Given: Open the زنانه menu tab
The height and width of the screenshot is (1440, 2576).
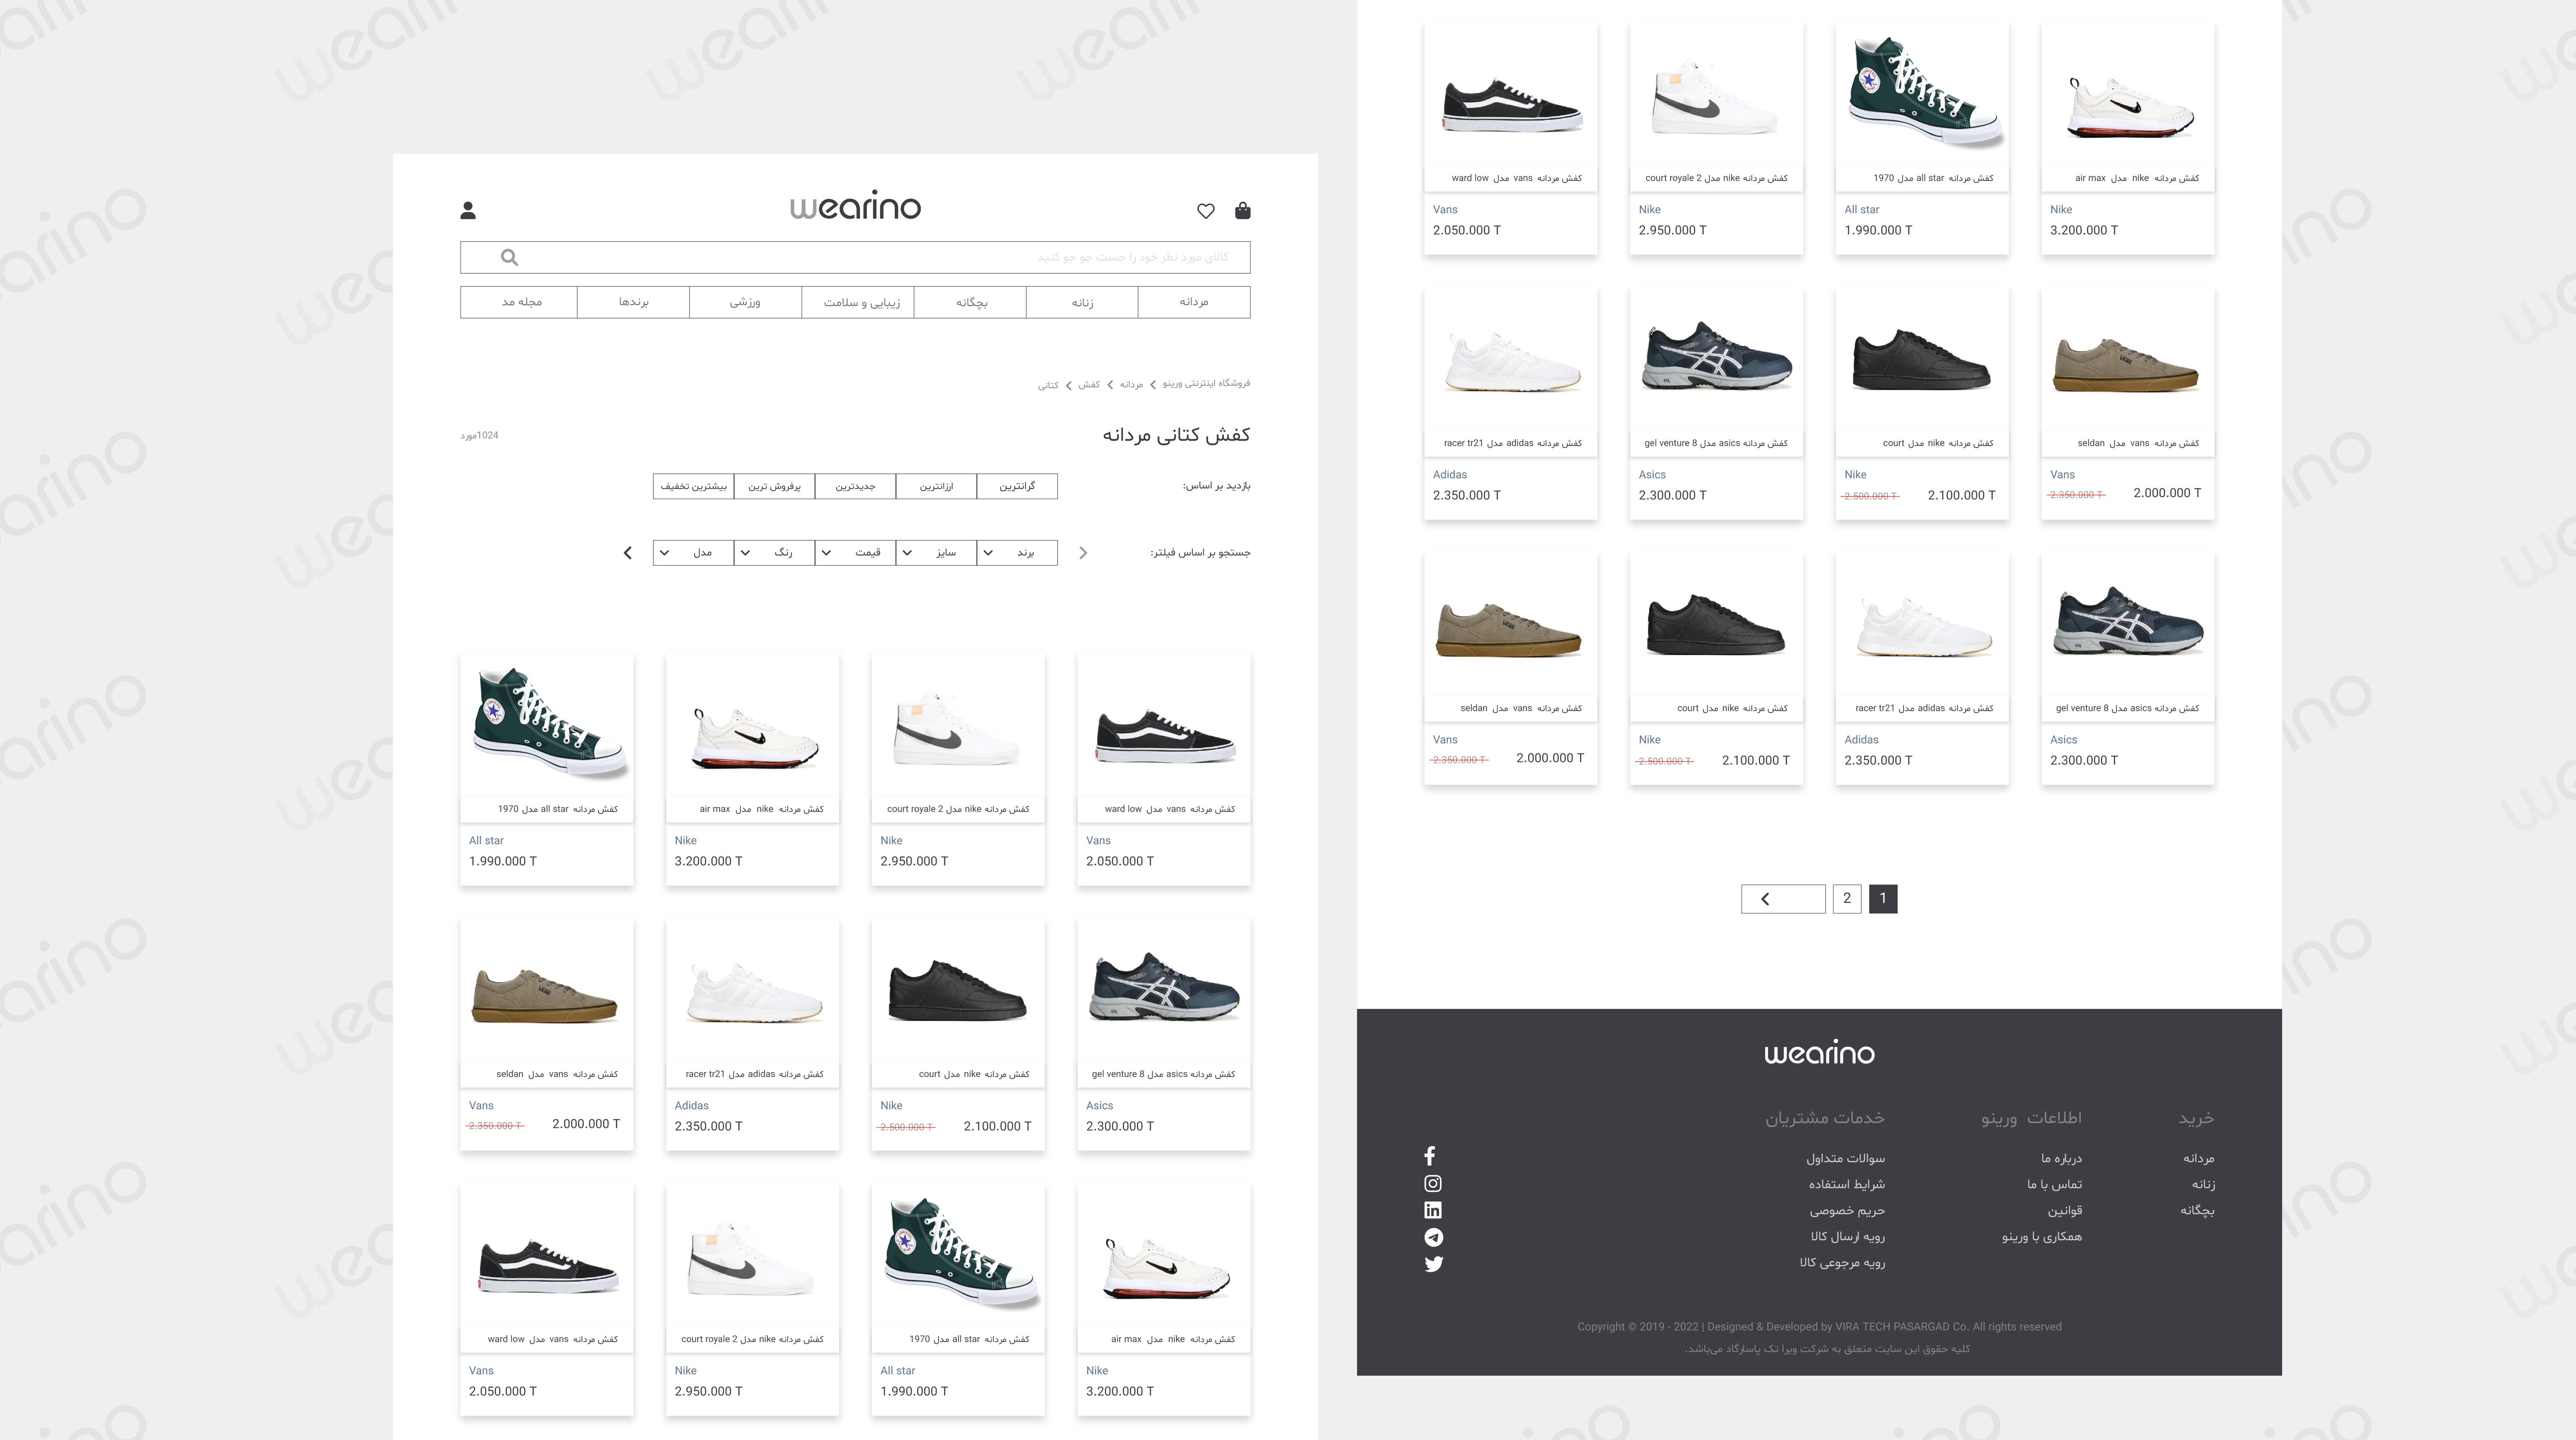Looking at the screenshot, I should tap(1082, 302).
